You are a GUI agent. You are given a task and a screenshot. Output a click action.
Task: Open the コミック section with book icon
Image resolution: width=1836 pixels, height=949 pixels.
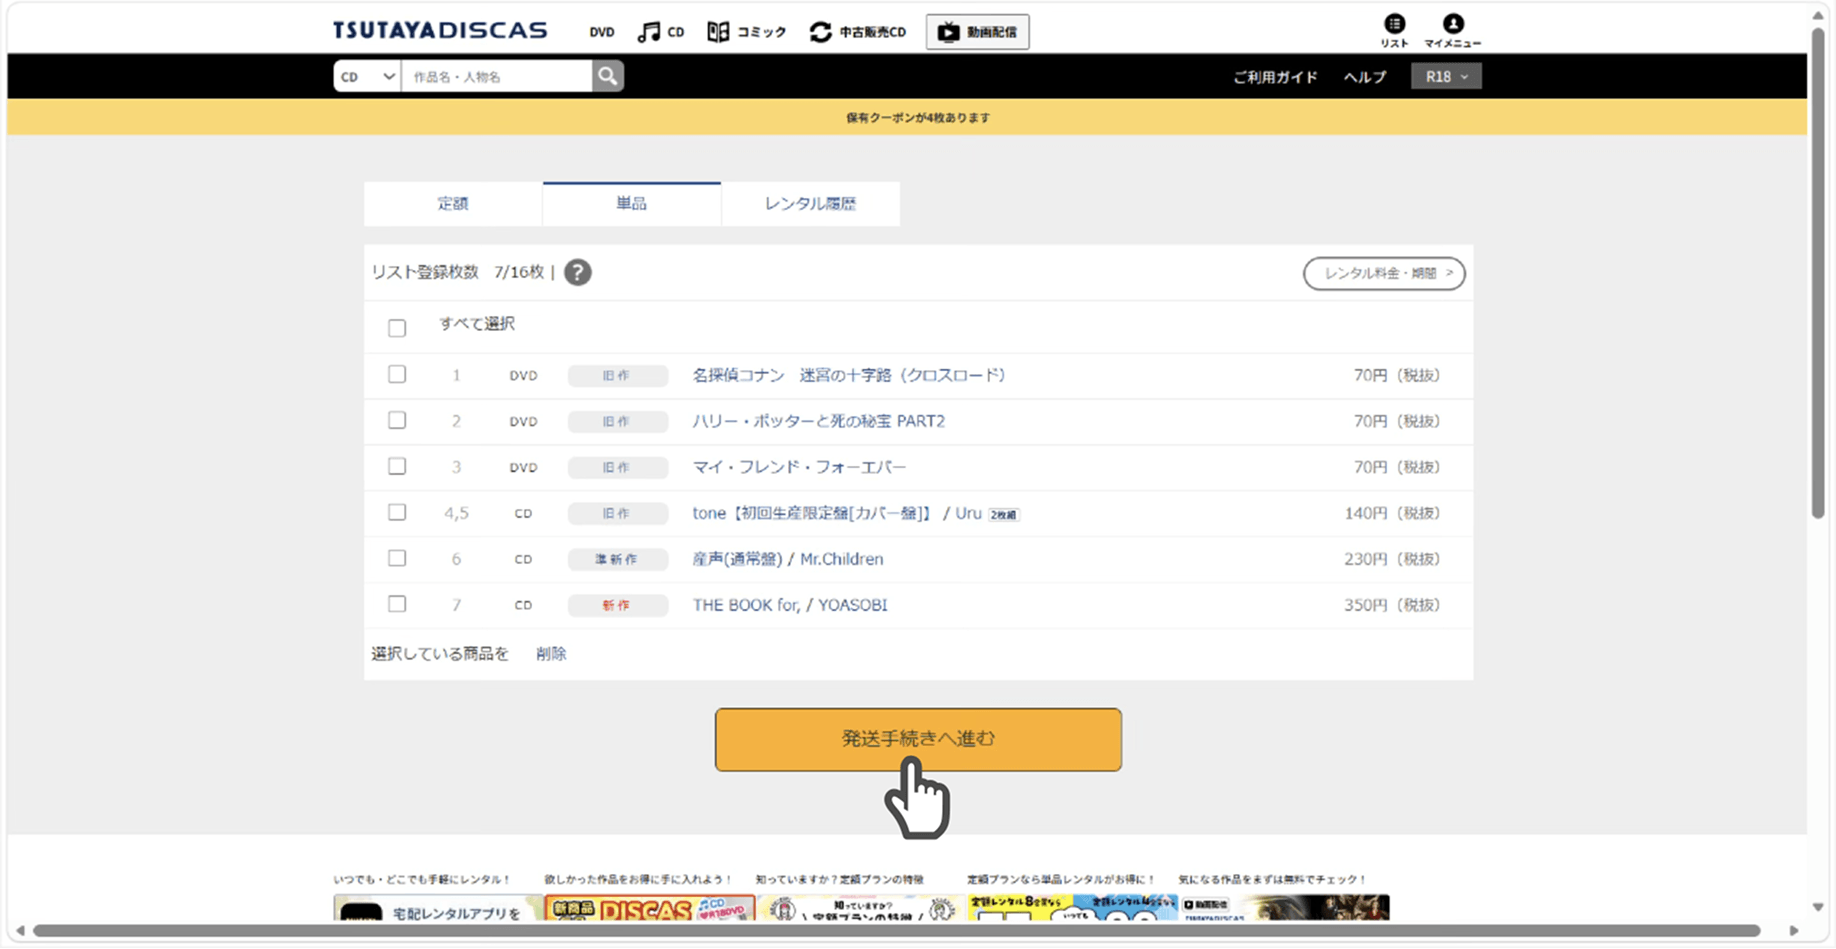(x=746, y=32)
